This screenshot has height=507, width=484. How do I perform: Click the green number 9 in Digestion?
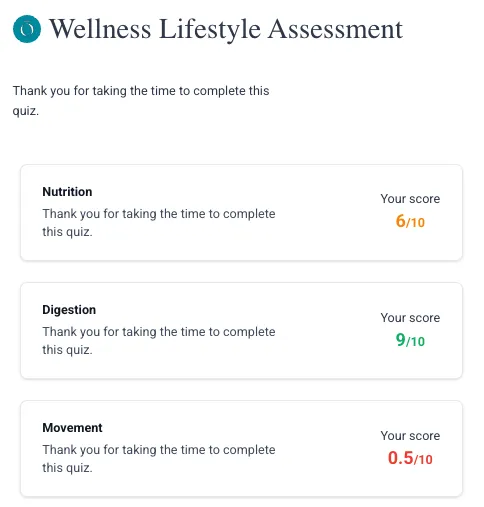coord(400,340)
